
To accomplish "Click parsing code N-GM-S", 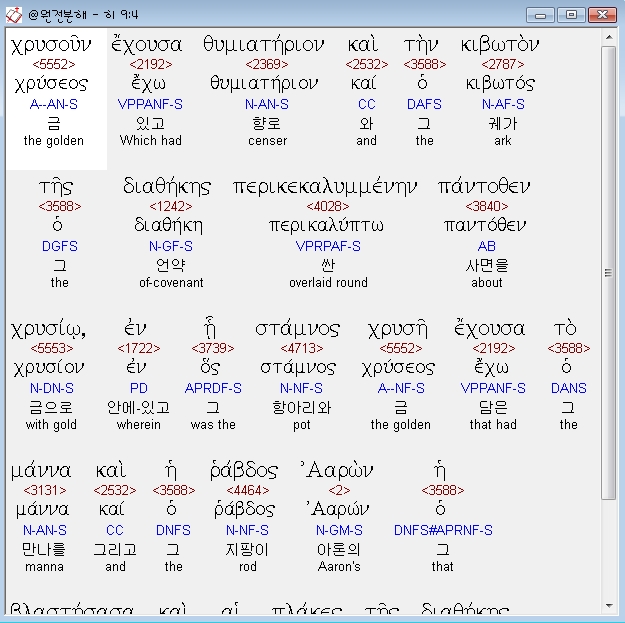I will (339, 530).
